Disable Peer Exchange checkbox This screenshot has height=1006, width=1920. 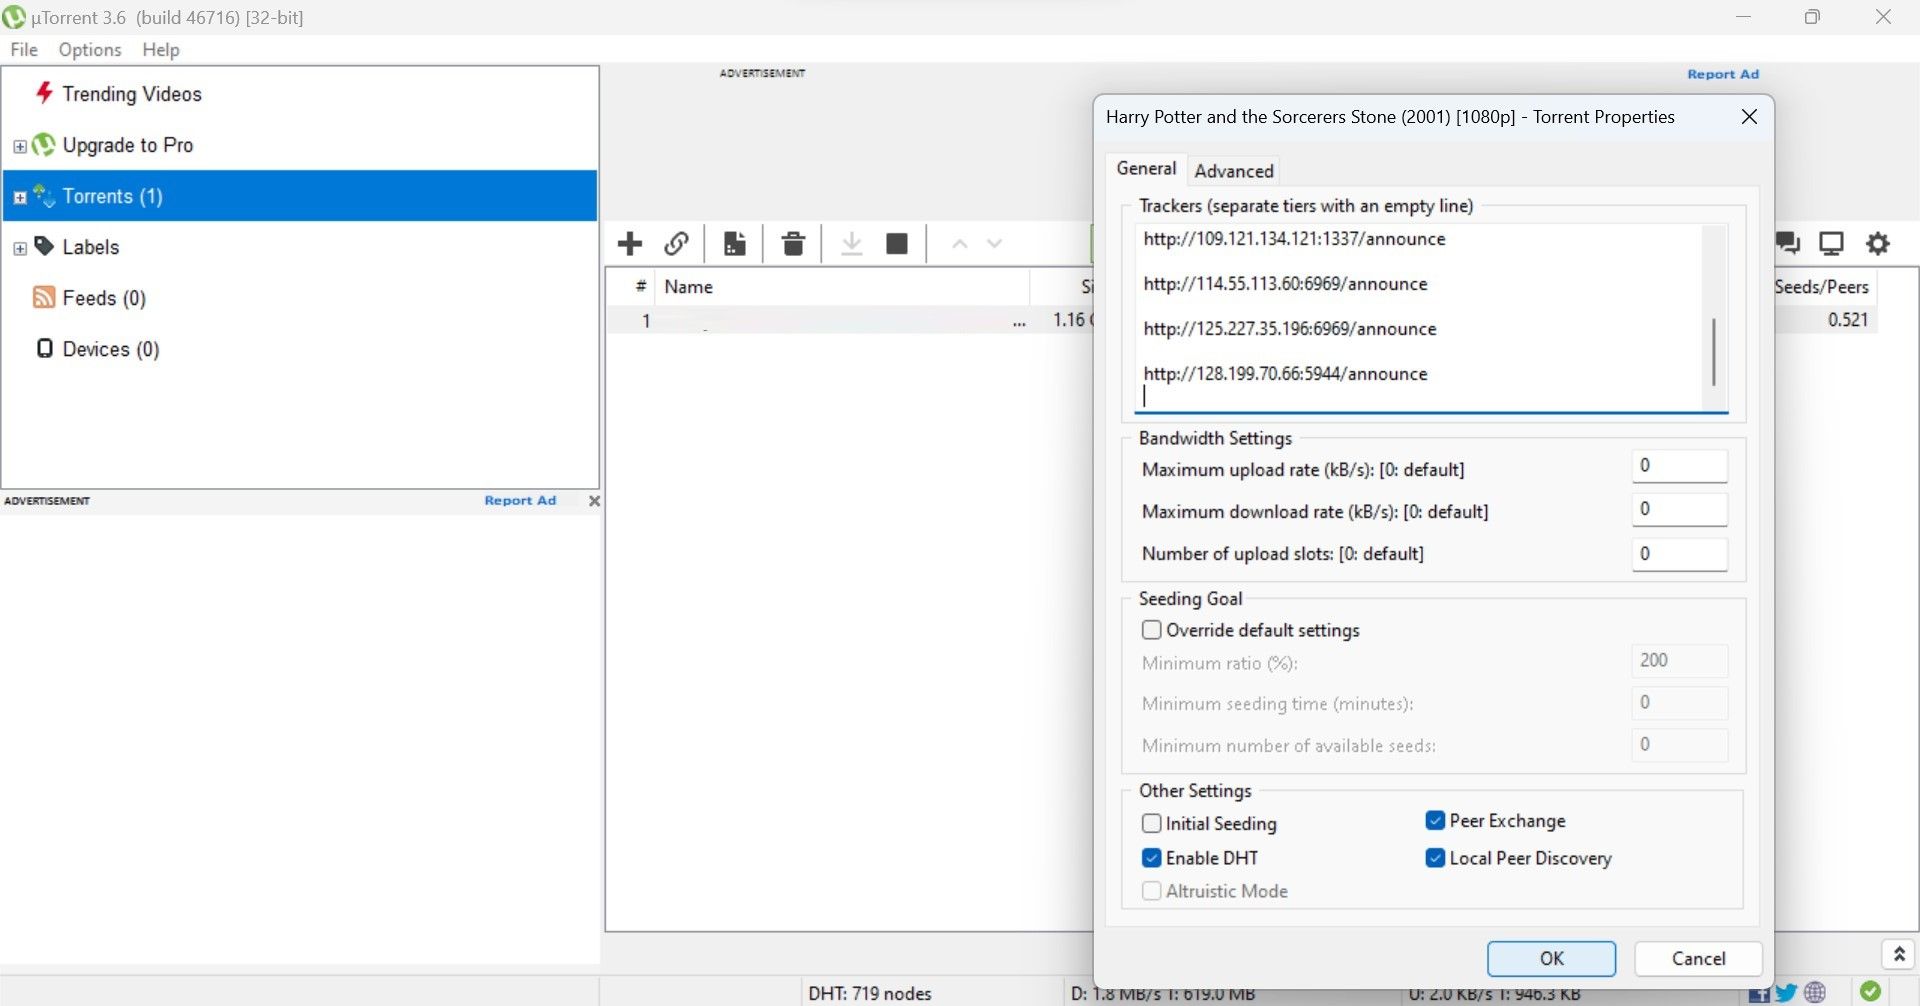[1435, 821]
